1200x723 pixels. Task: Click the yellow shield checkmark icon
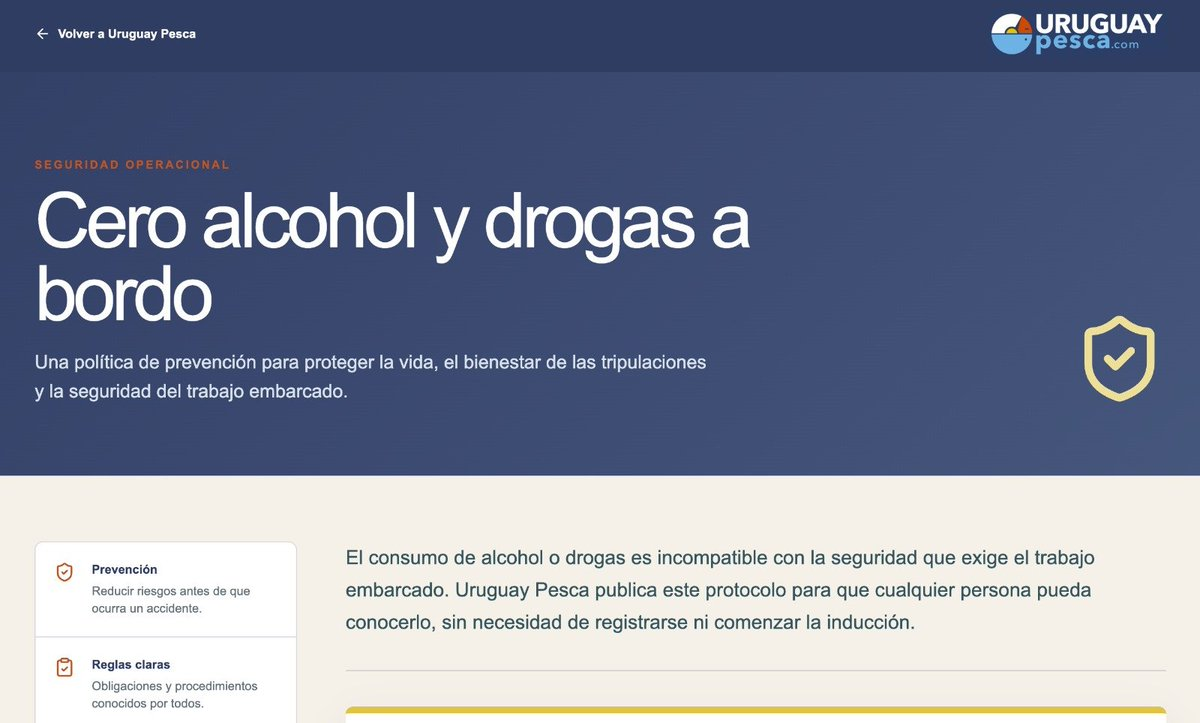[x=1119, y=358]
